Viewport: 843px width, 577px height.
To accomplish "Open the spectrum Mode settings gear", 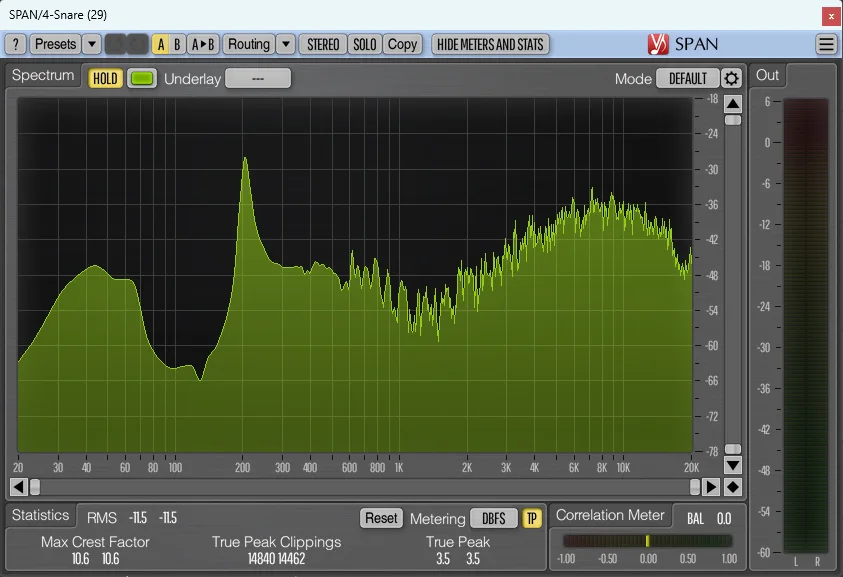I will pos(732,76).
